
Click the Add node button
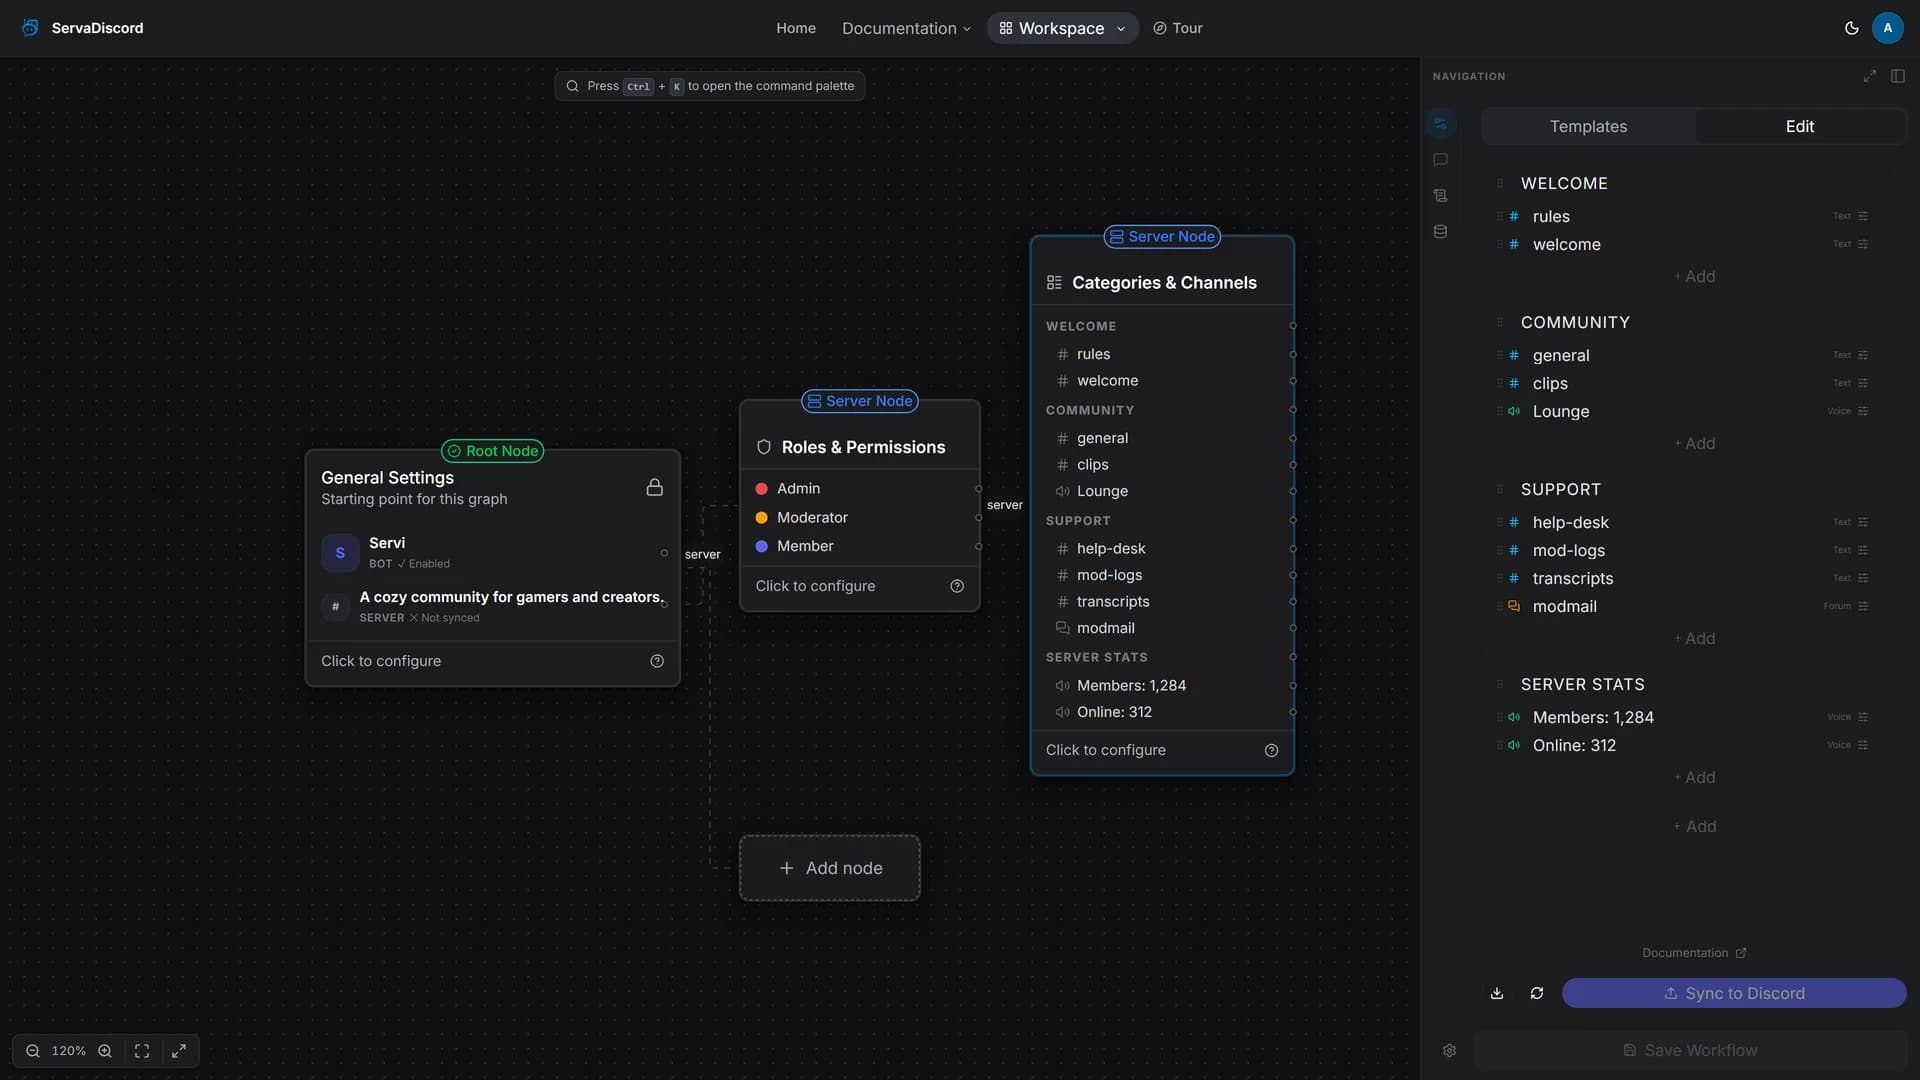(x=830, y=868)
